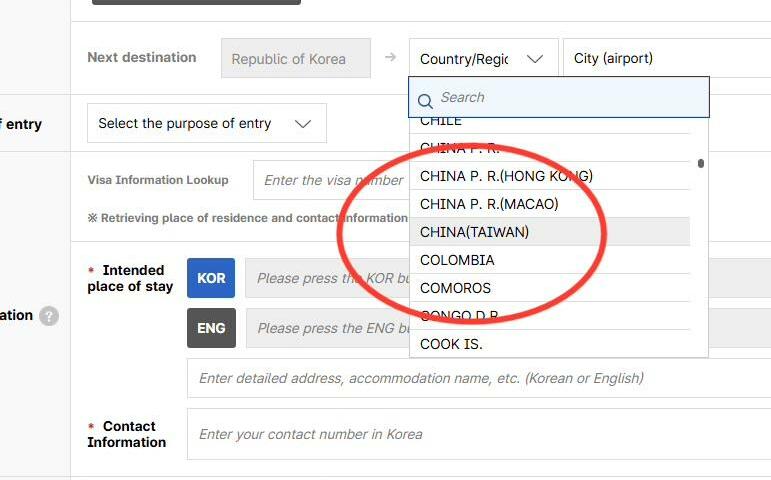This screenshot has height=480, width=771.
Task: Pick CHINA P. R.(MACAO) from list
Action: (489, 204)
